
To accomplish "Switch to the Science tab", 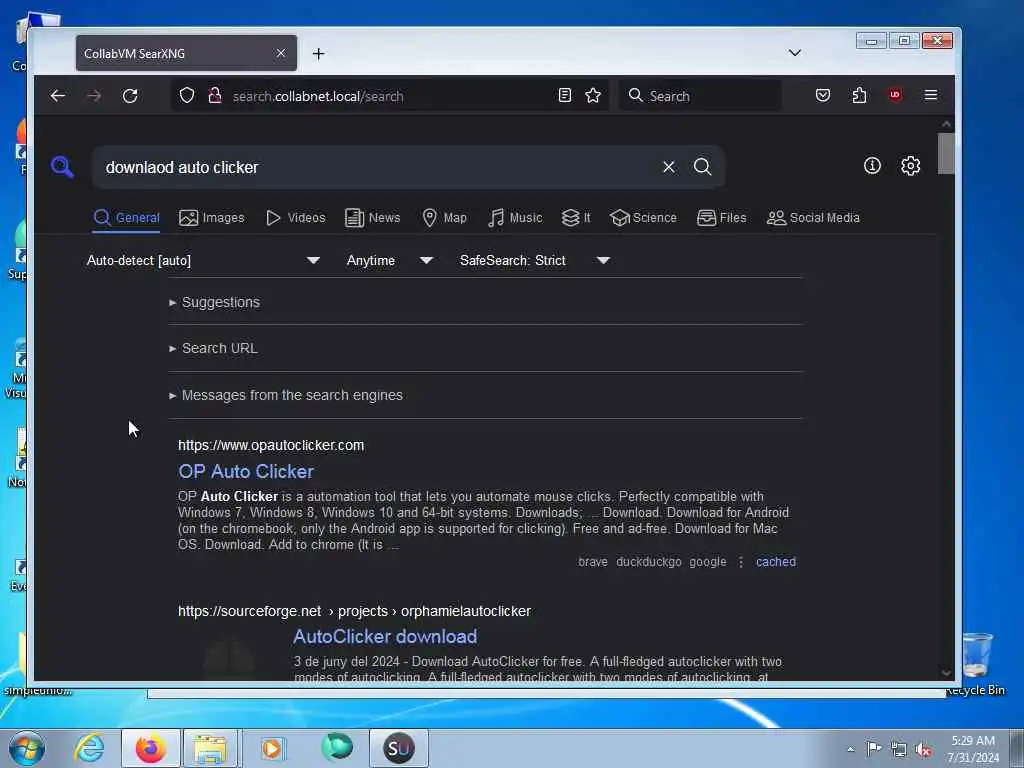I will point(643,217).
